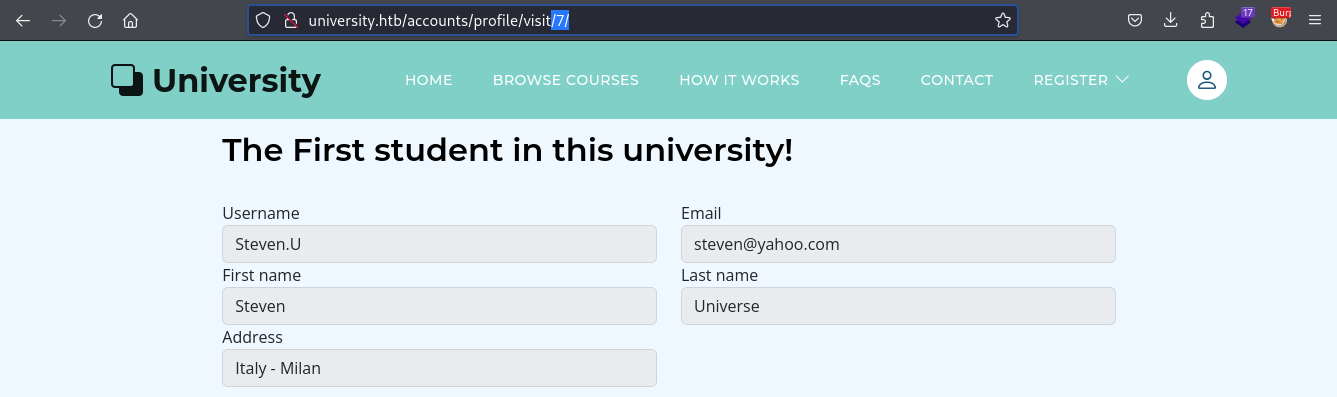Click the University logo icon

(x=127, y=80)
